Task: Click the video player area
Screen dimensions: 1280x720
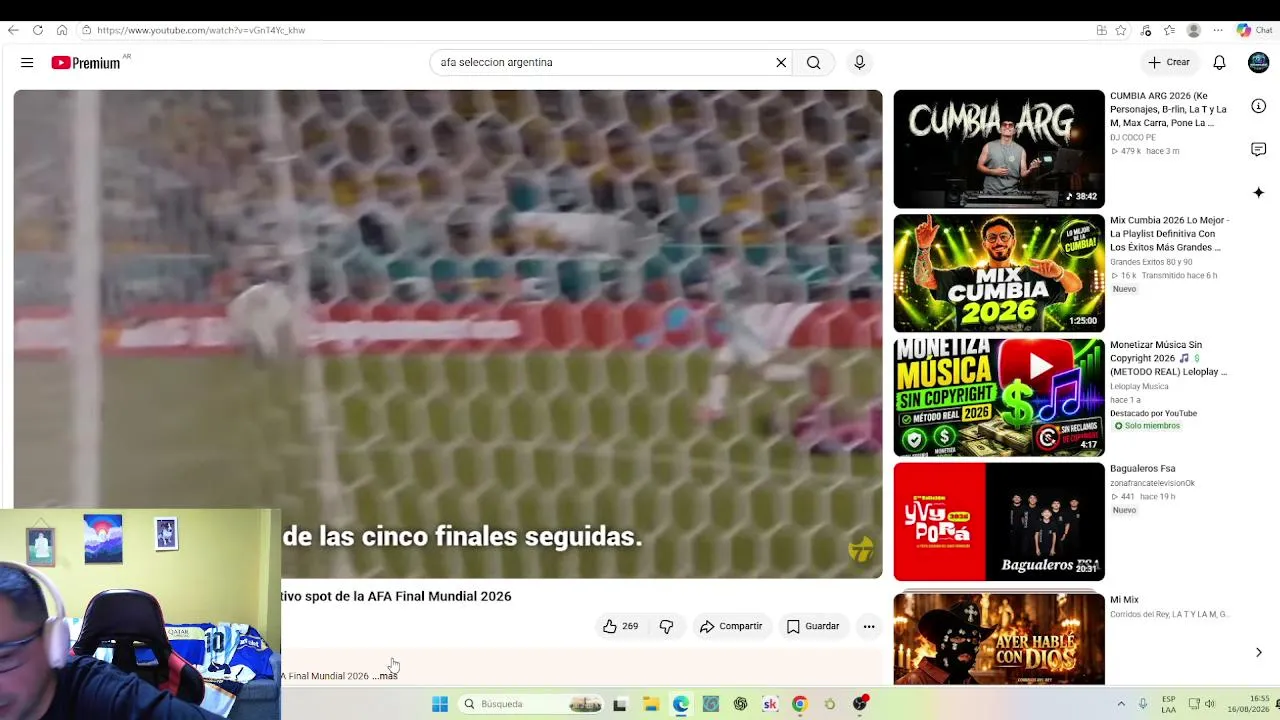Action: pyautogui.click(x=448, y=334)
